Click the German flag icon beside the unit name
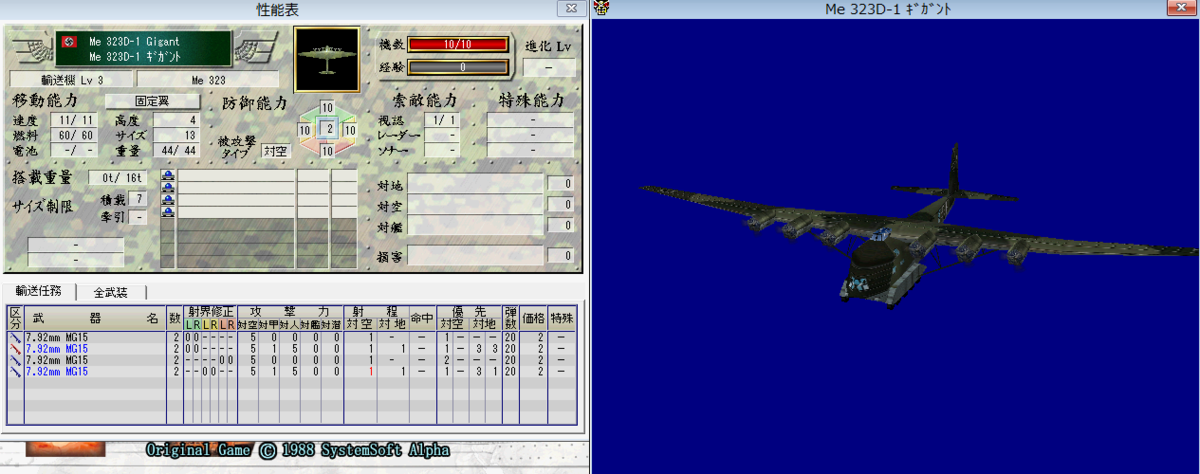 pos(69,42)
